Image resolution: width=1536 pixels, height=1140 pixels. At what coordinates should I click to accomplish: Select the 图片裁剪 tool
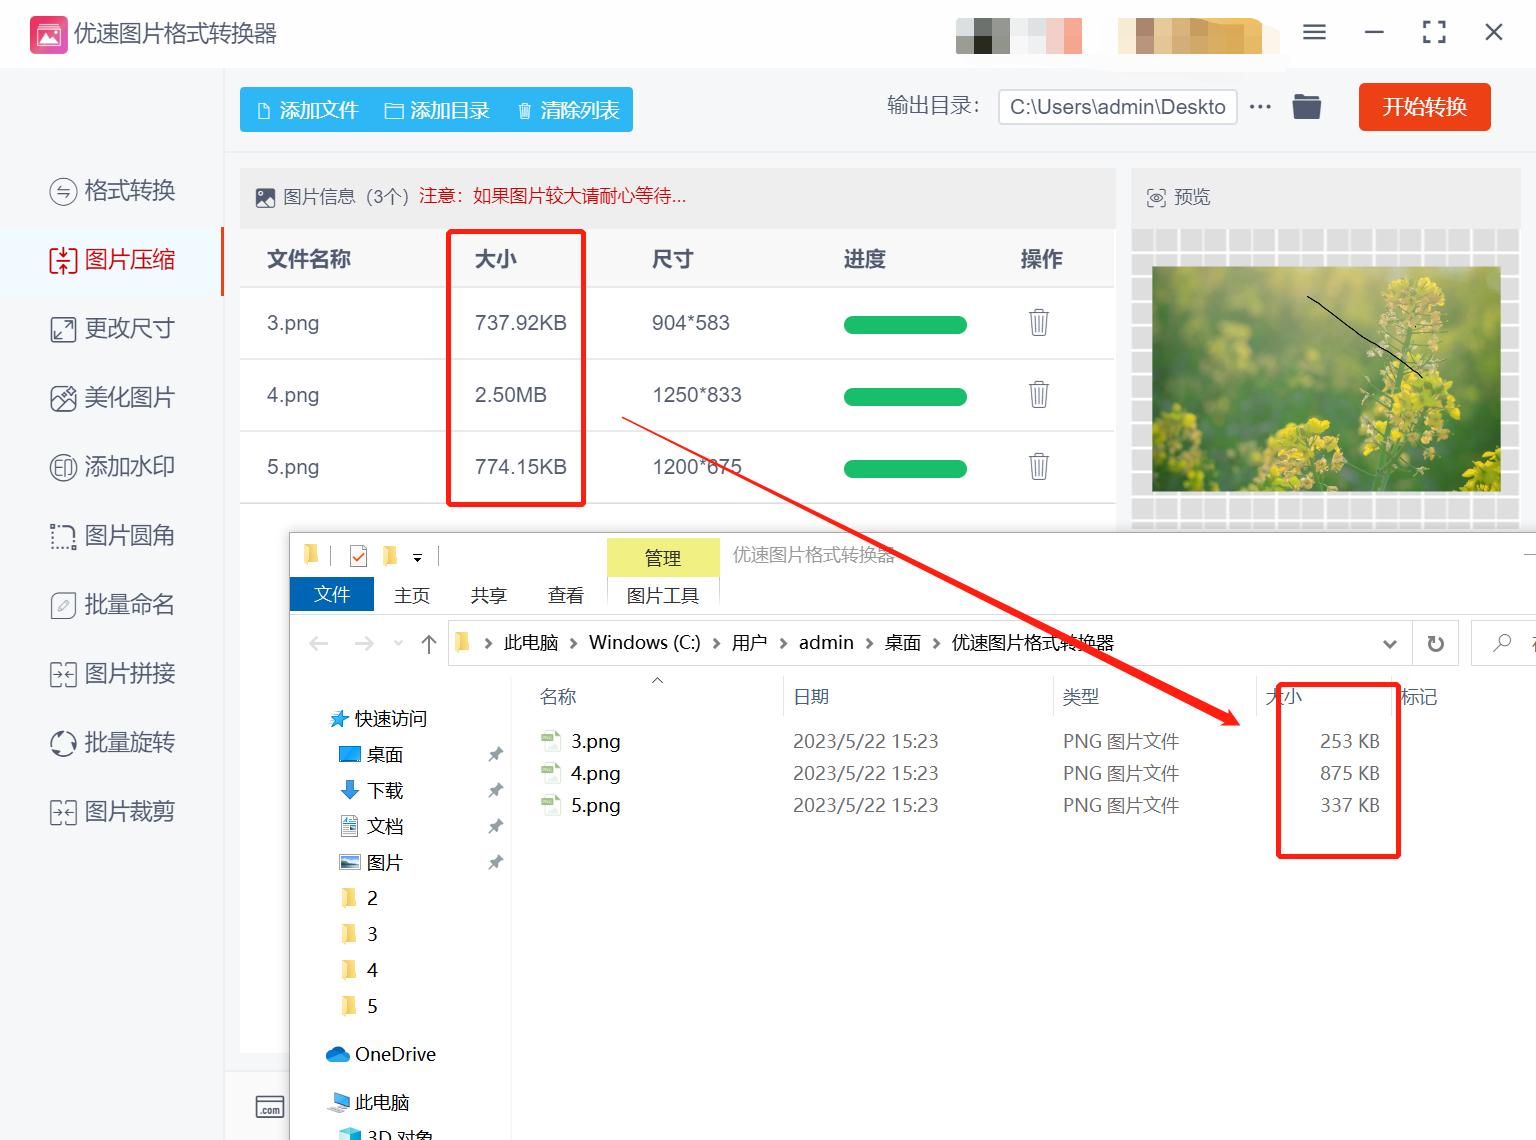click(x=113, y=811)
